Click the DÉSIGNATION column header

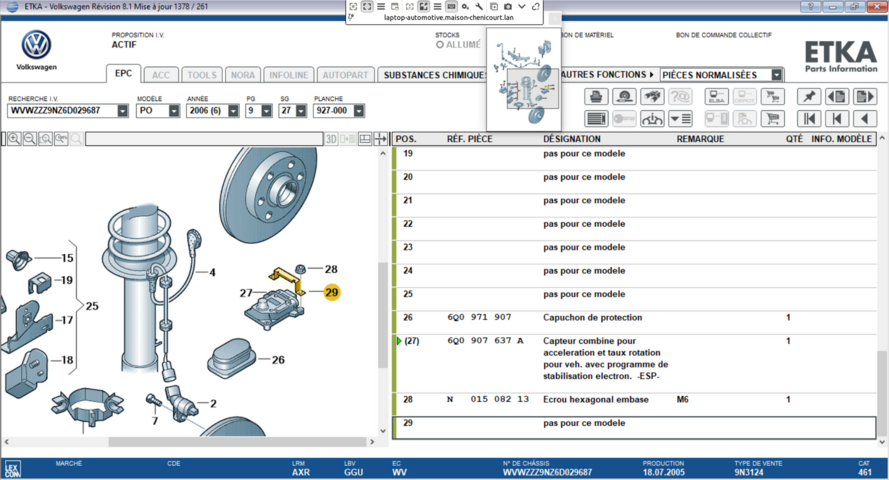[x=572, y=139]
